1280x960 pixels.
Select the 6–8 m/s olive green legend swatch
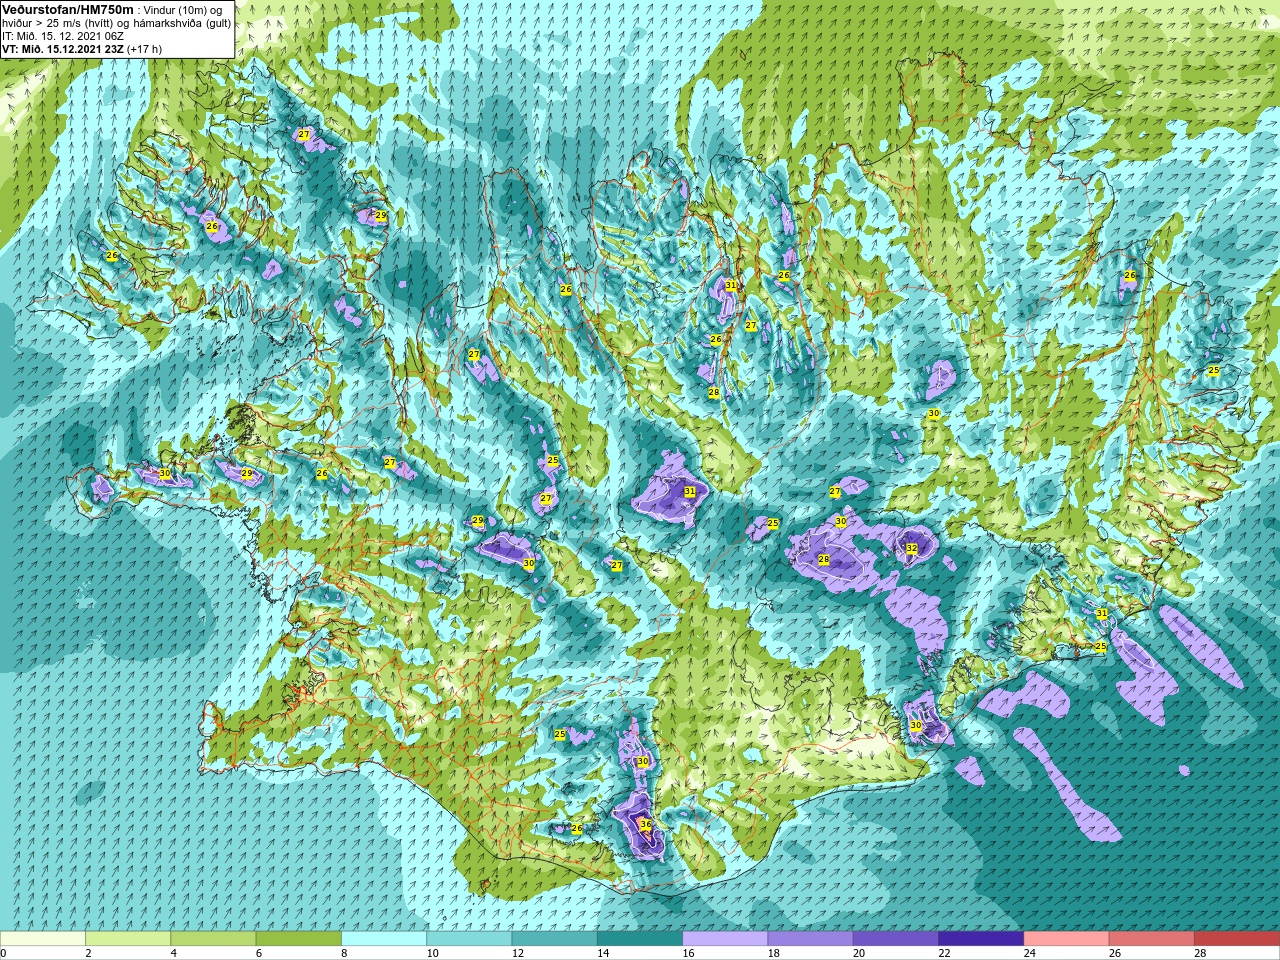coord(299,939)
